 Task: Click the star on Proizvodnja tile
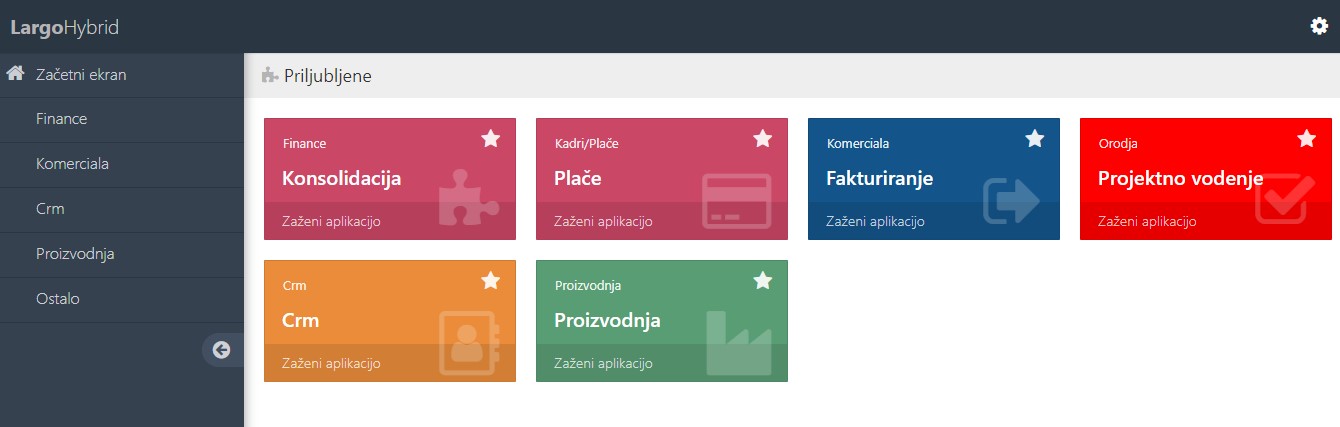pyautogui.click(x=763, y=281)
